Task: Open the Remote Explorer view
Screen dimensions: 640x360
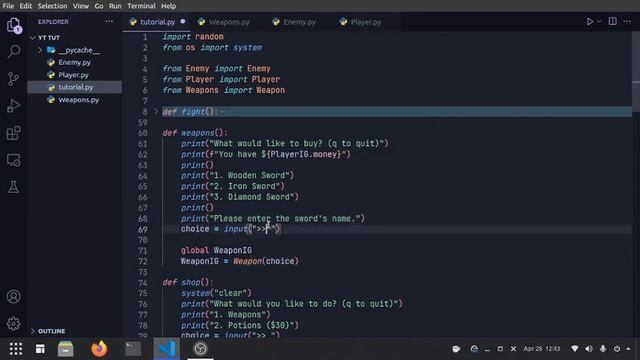Action: tap(13, 160)
